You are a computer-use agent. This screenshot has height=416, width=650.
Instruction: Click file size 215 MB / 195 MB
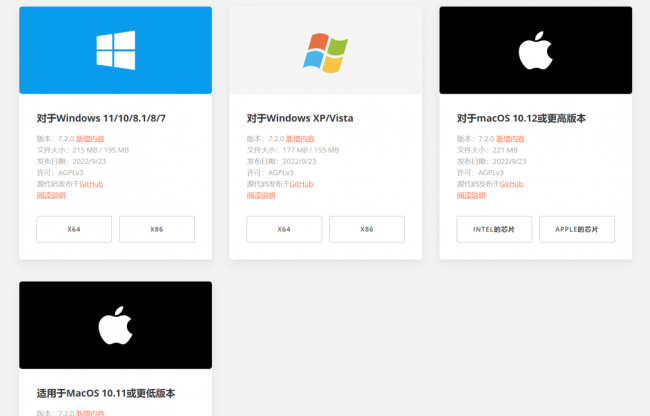101,150
